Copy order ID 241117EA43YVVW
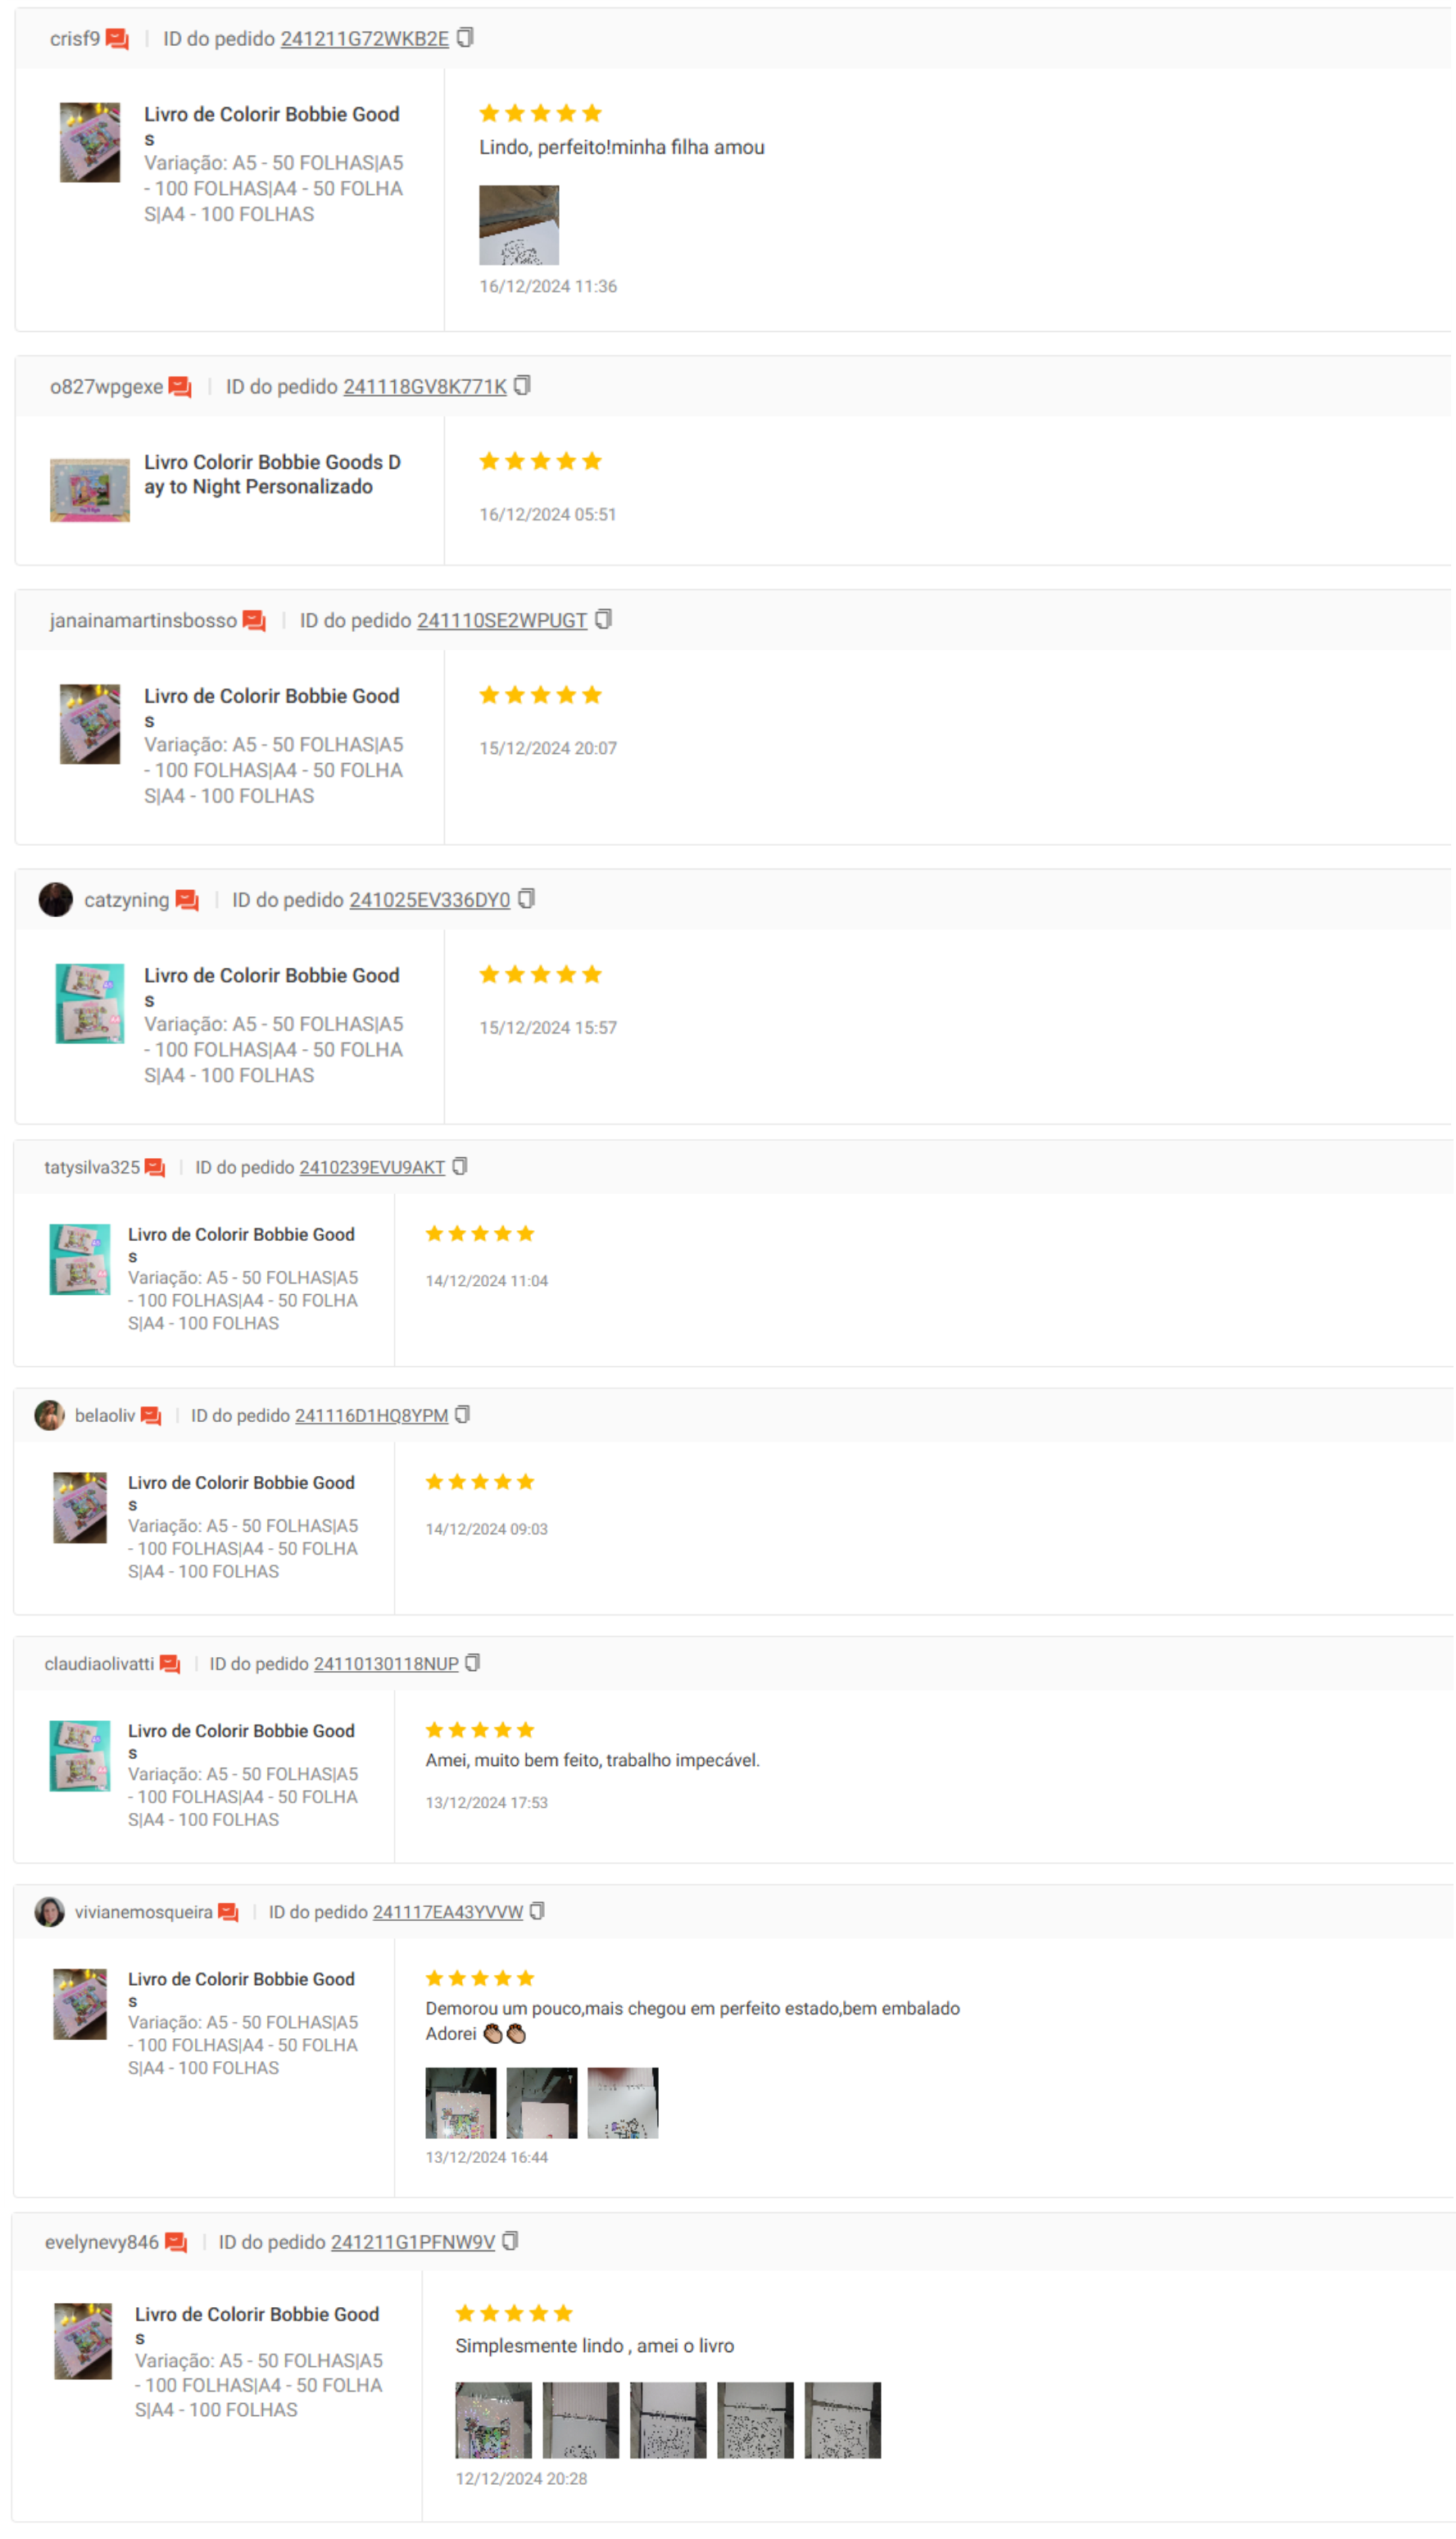Image resolution: width=1456 pixels, height=2539 pixels. tap(537, 1910)
